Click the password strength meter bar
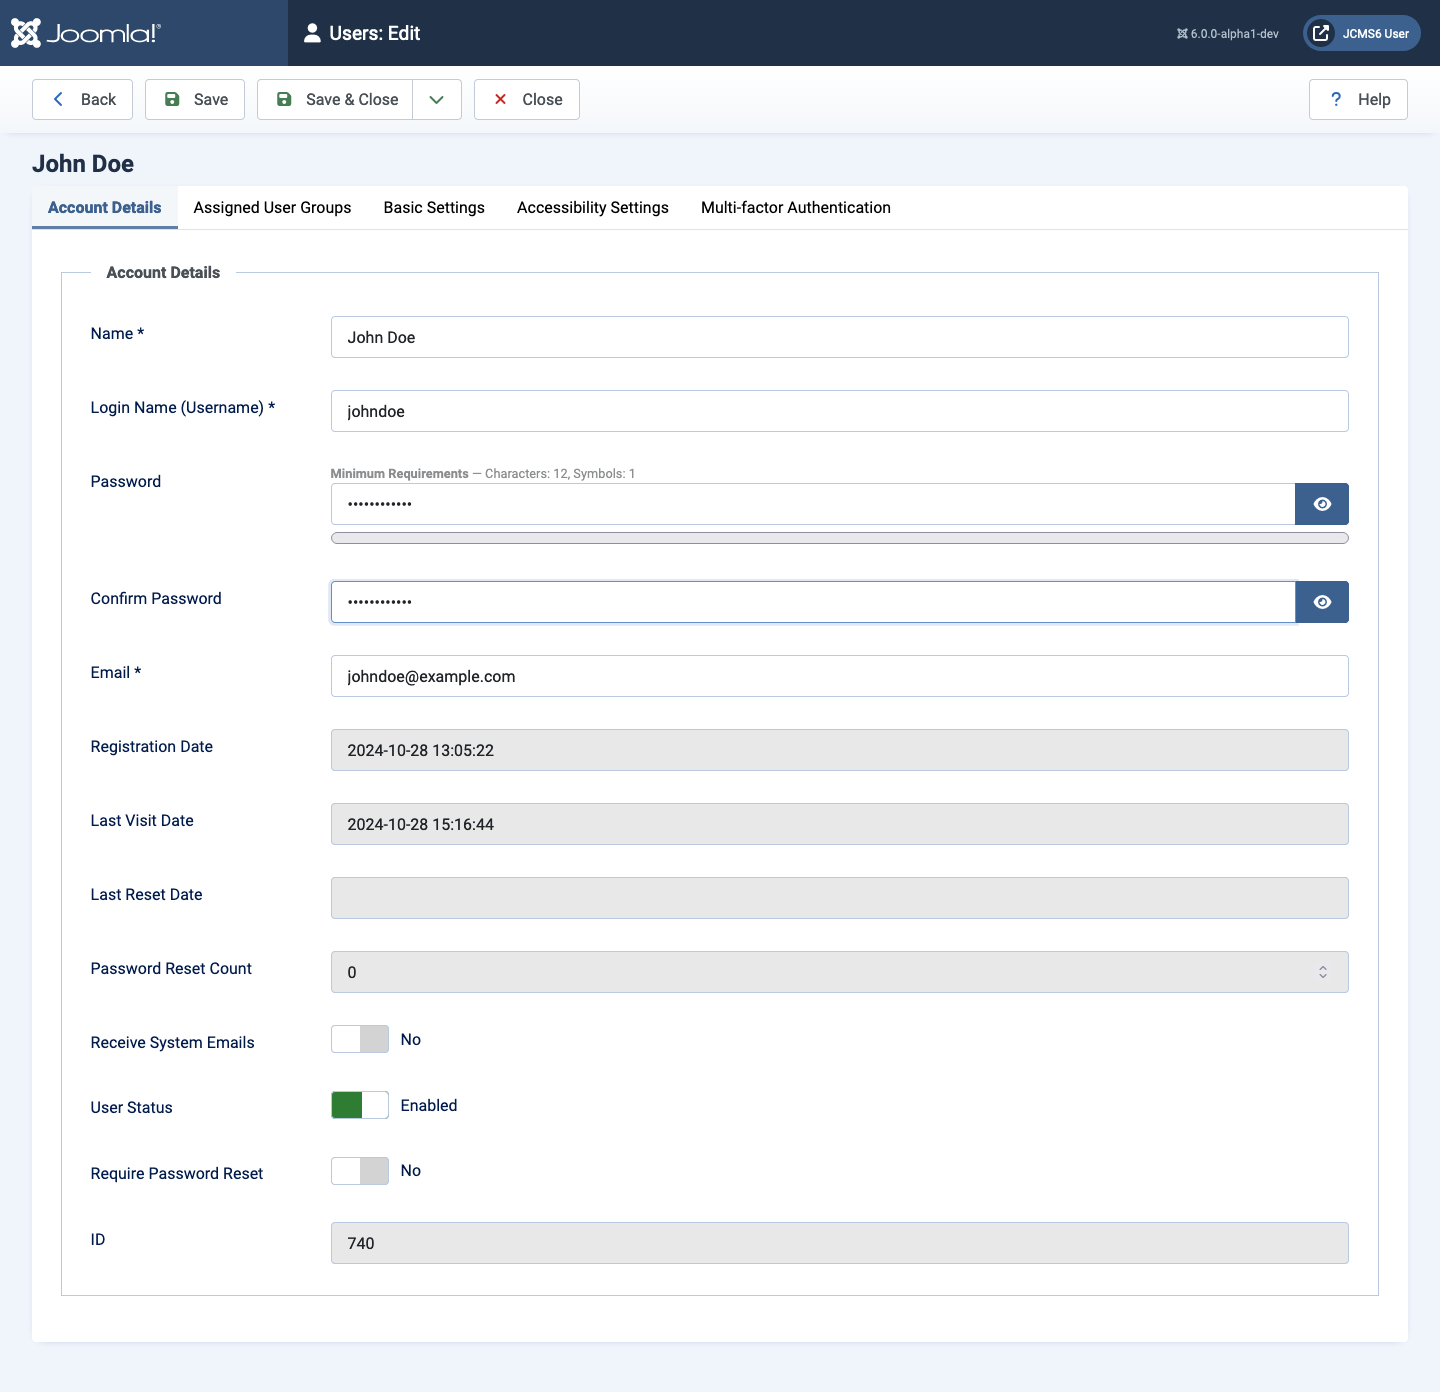 (839, 537)
